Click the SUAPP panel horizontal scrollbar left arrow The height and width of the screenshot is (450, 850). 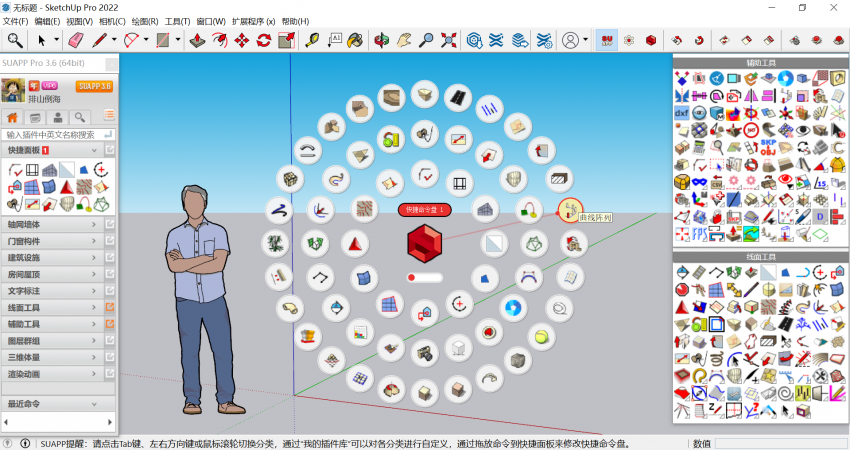(6, 421)
